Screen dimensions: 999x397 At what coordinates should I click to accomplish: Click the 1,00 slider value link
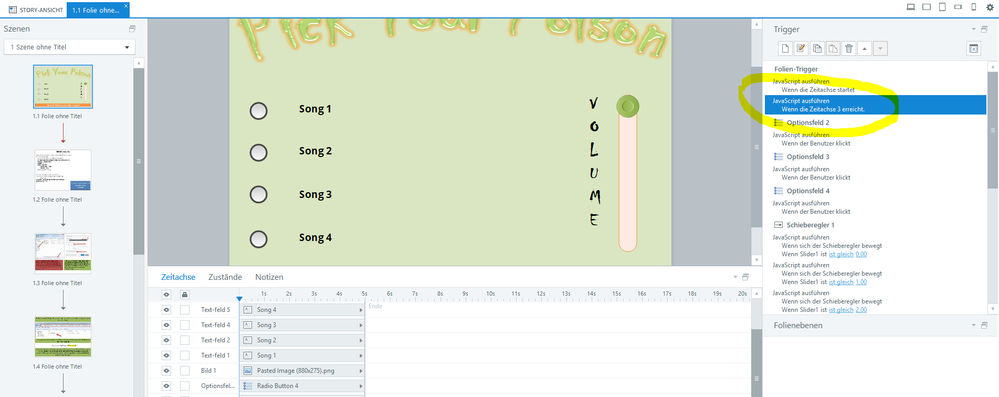[861, 282]
